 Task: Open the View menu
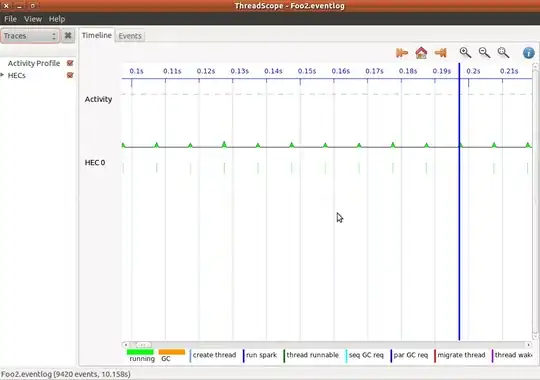click(33, 19)
